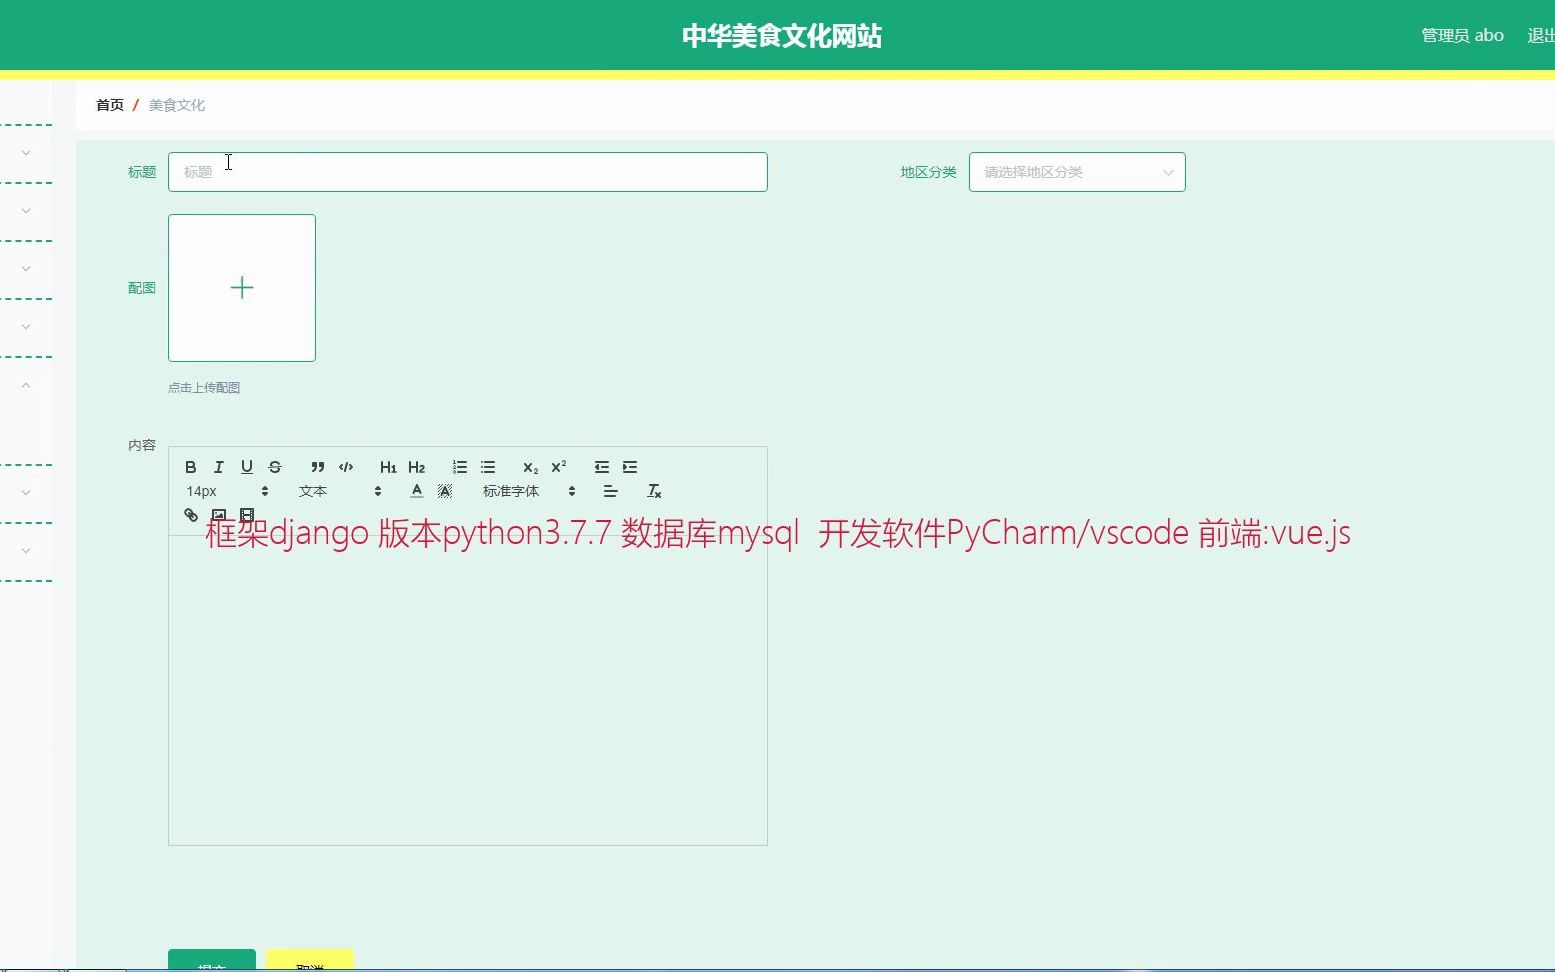Click inside the 内容 rich text area

click(467, 690)
